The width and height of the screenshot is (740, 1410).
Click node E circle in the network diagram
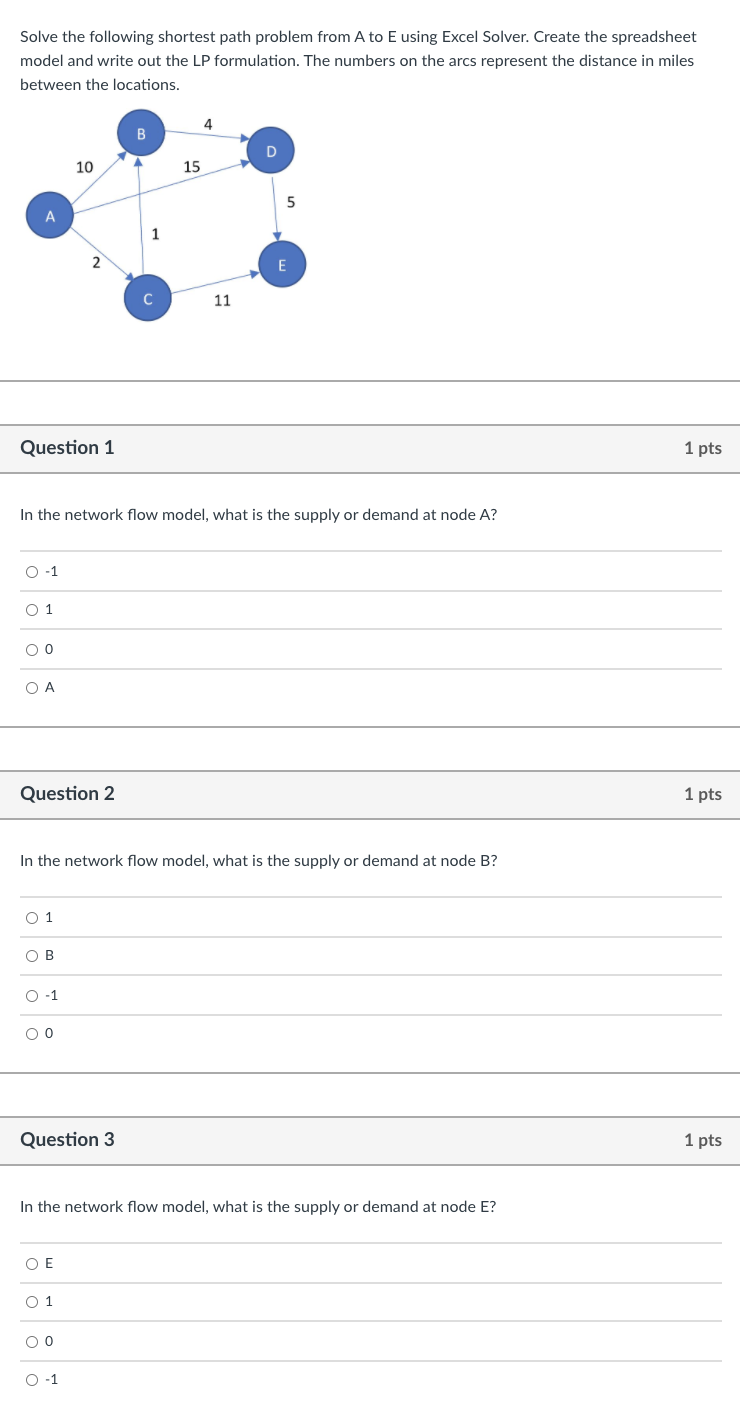coord(282,265)
